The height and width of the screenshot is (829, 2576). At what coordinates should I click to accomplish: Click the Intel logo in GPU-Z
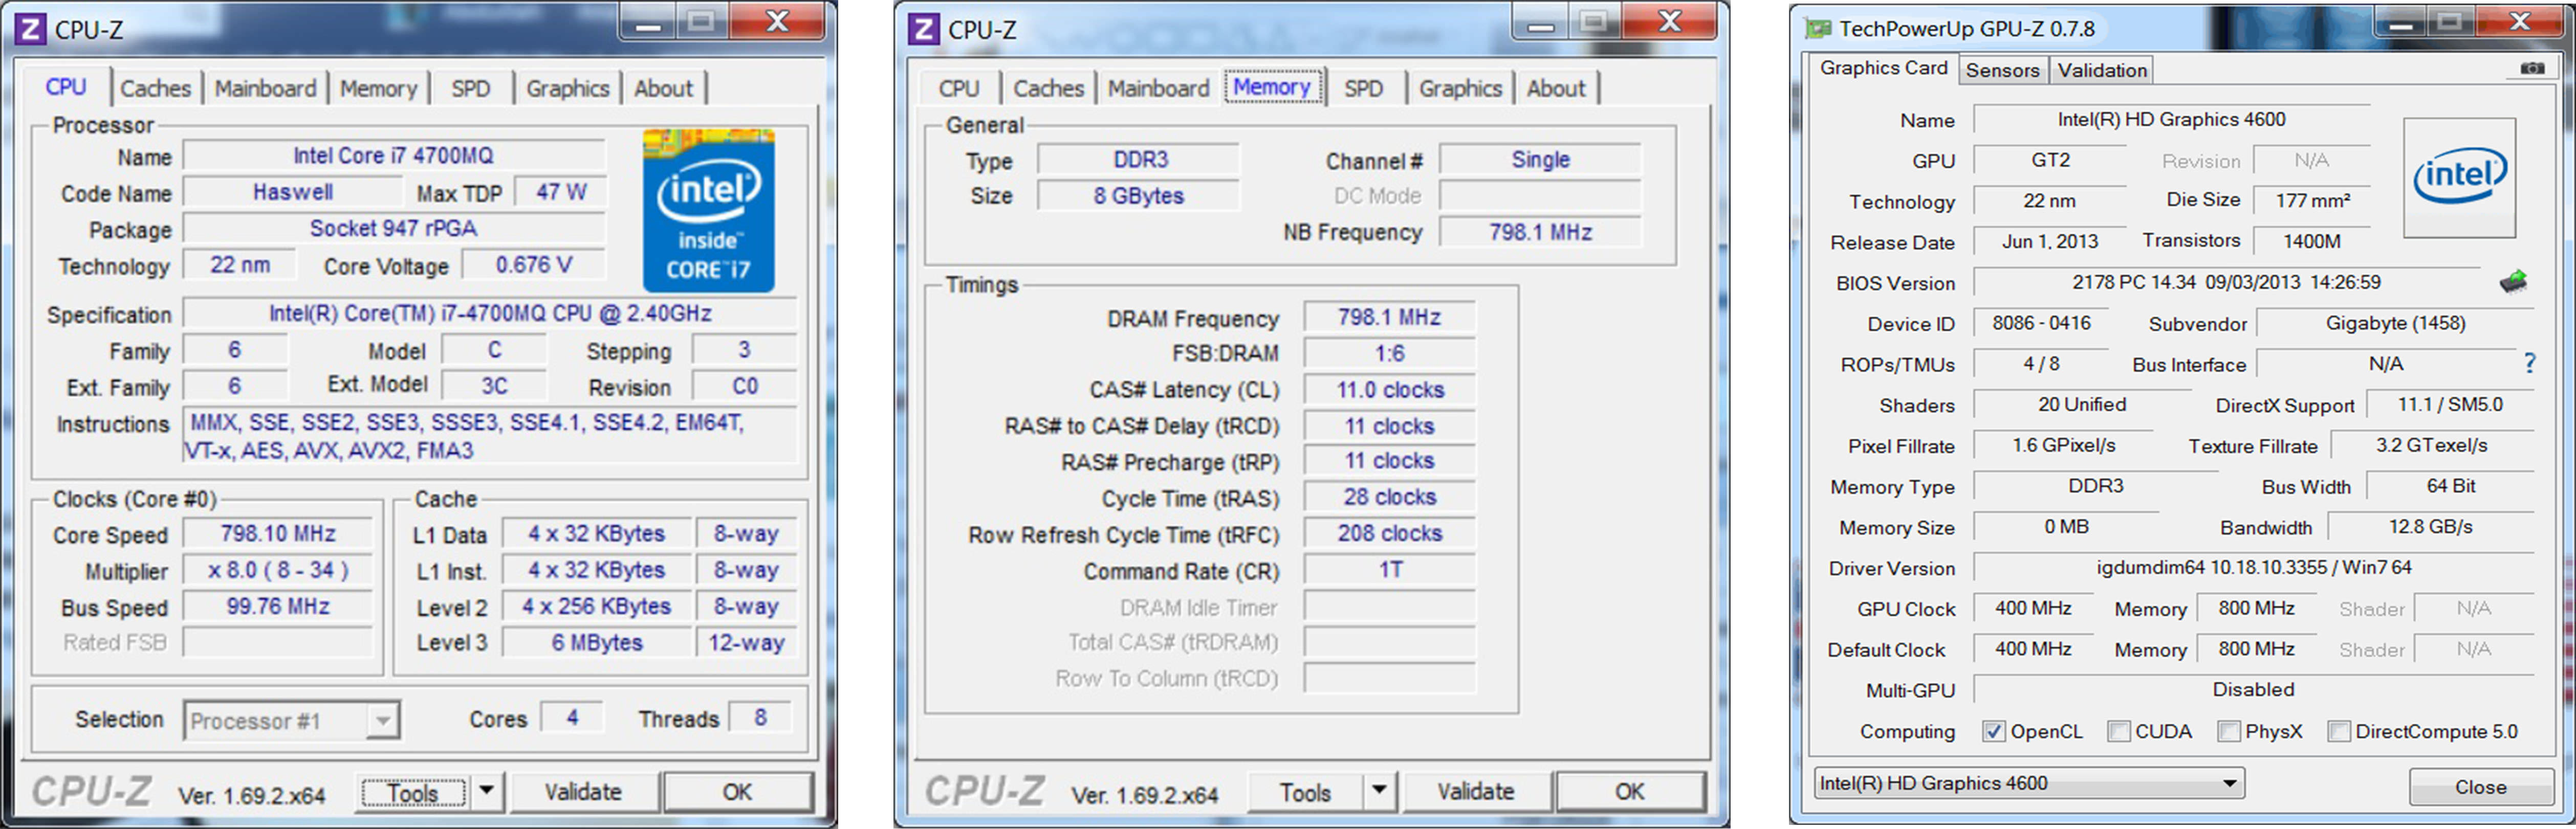point(2458,177)
